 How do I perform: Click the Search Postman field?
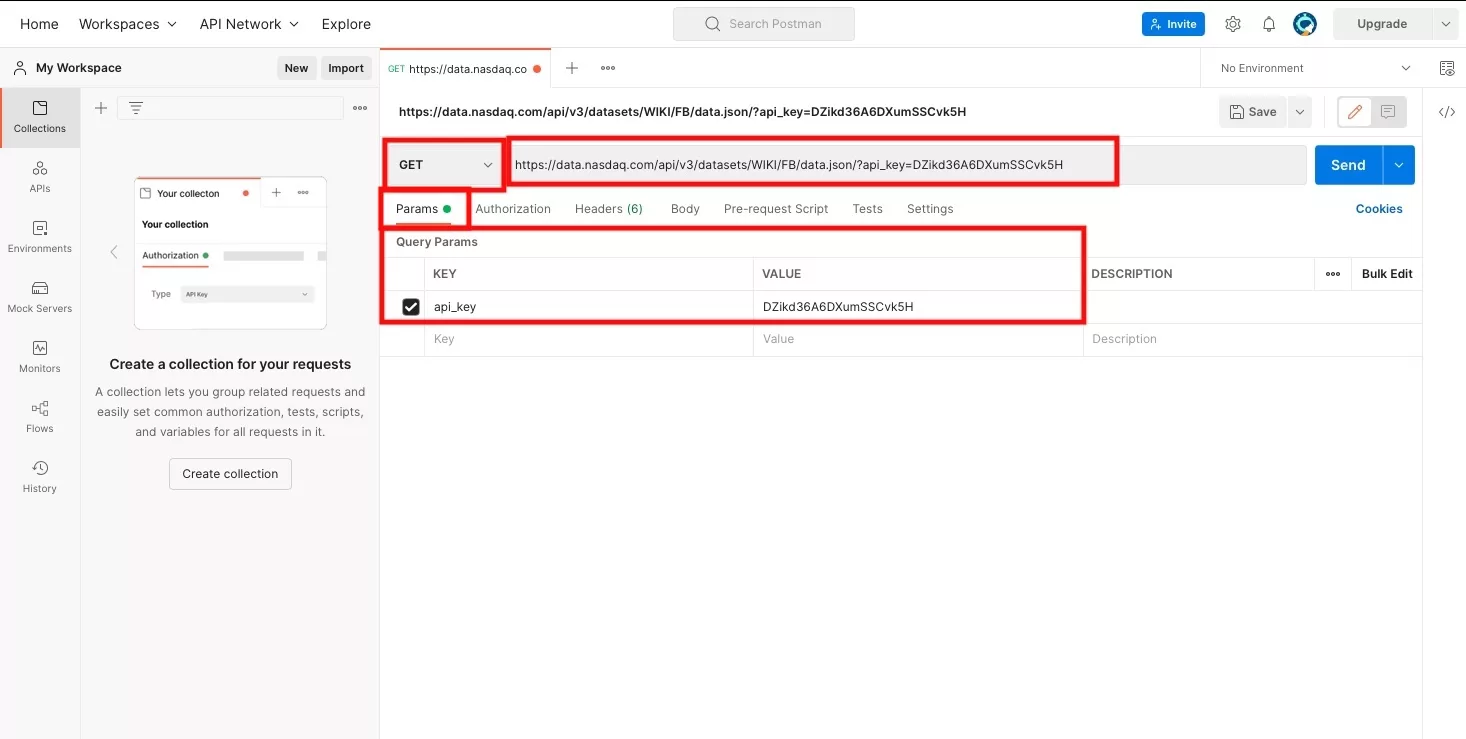coord(764,24)
